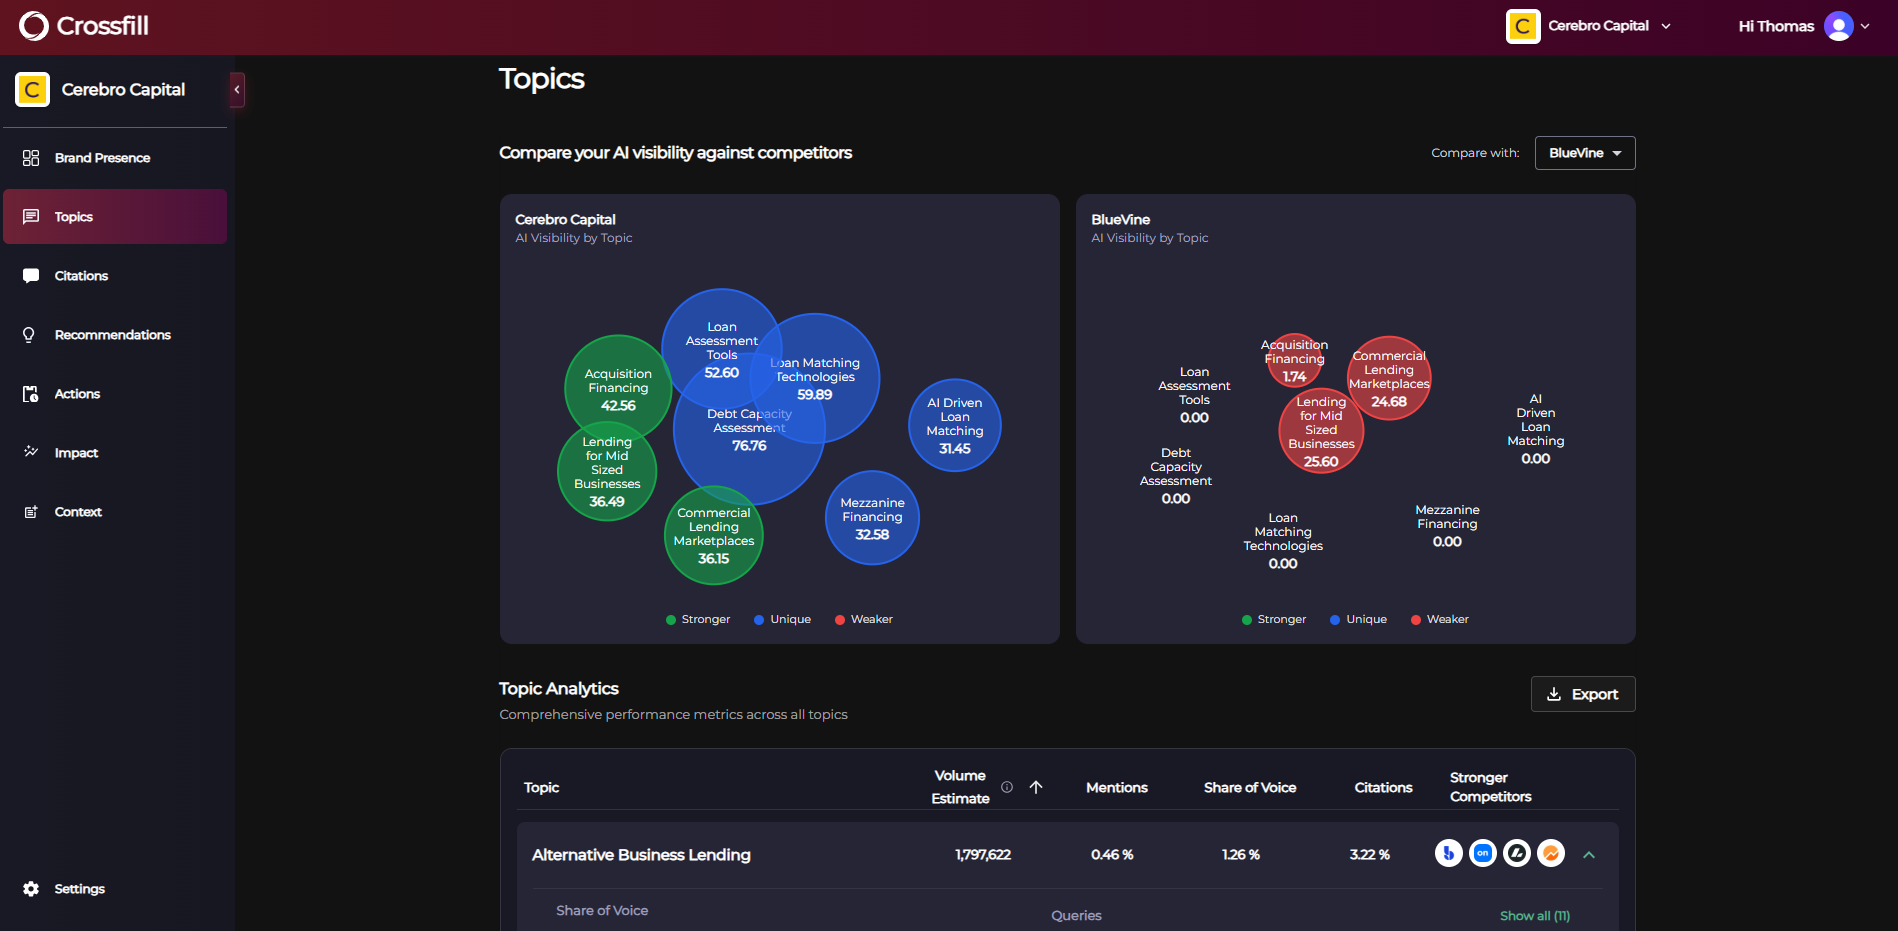Click the Mentions column header

tap(1117, 788)
